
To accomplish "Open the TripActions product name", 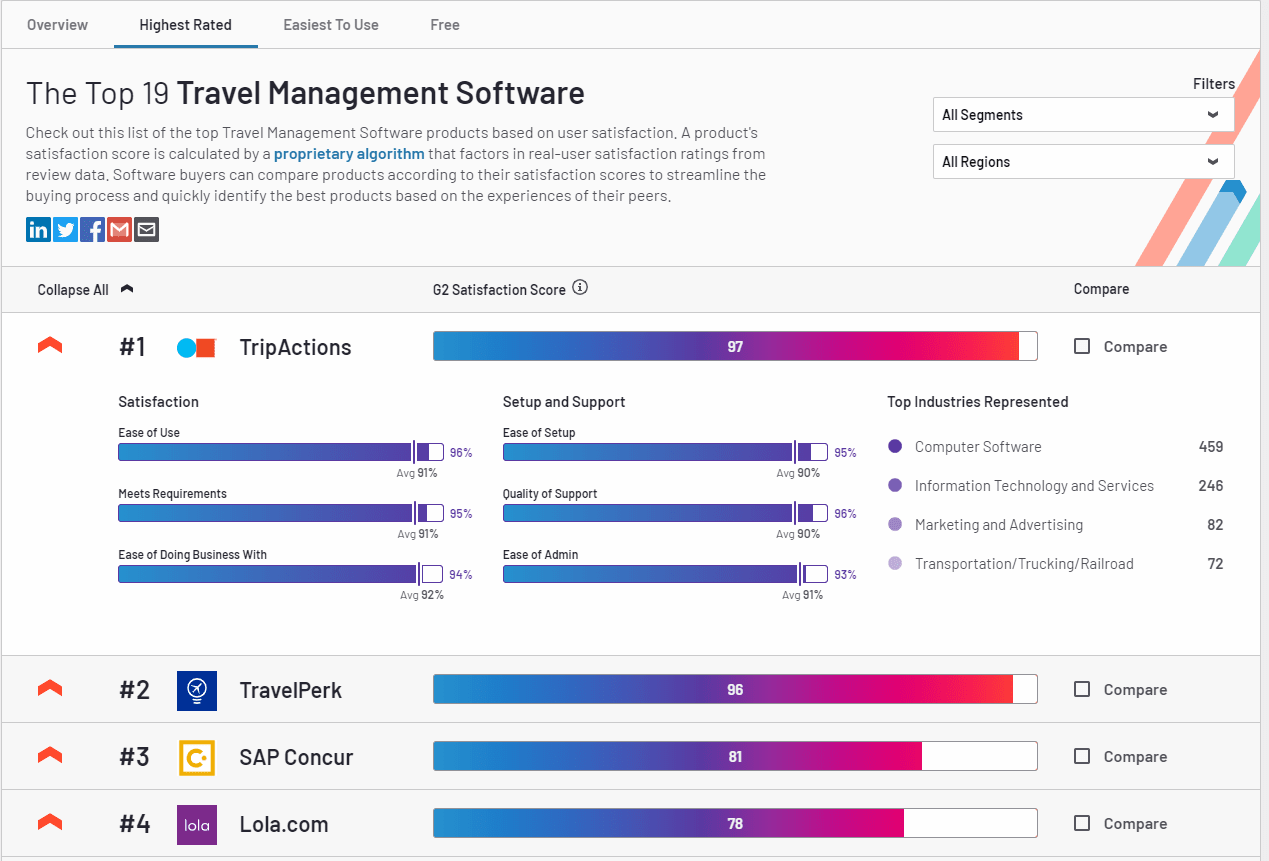I will (296, 348).
